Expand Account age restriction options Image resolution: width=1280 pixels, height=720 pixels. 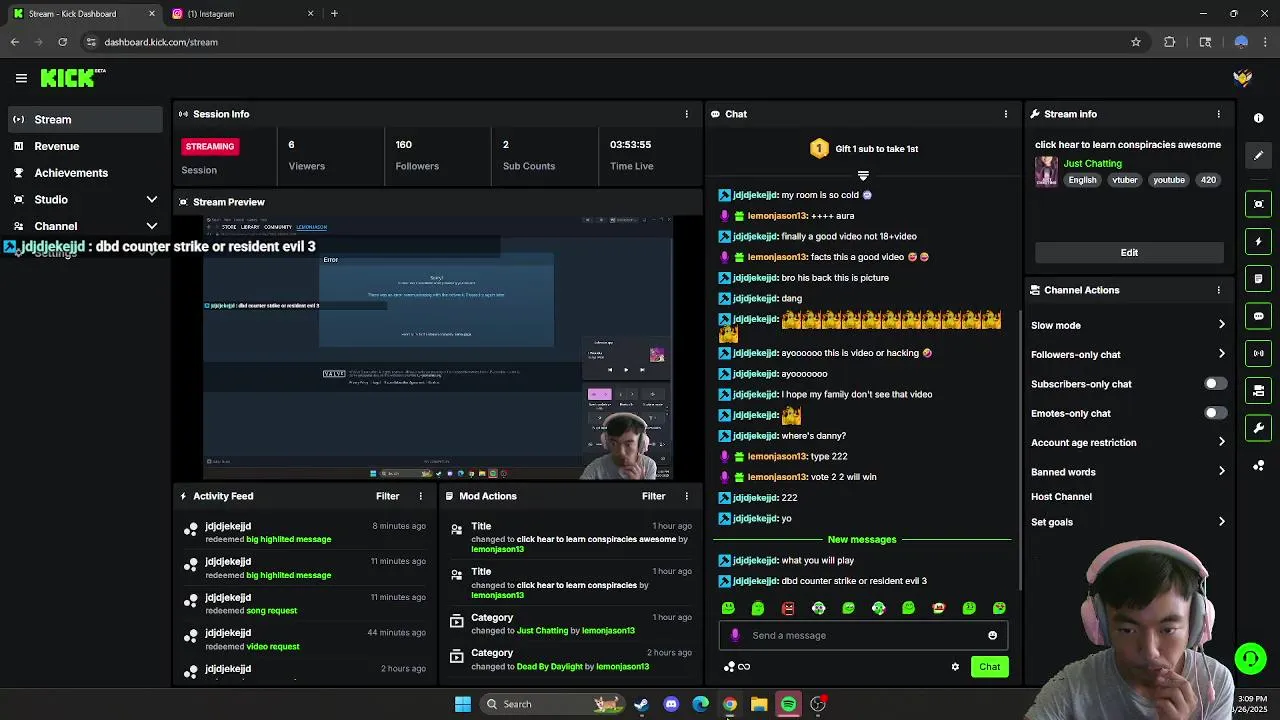[x=1221, y=442]
